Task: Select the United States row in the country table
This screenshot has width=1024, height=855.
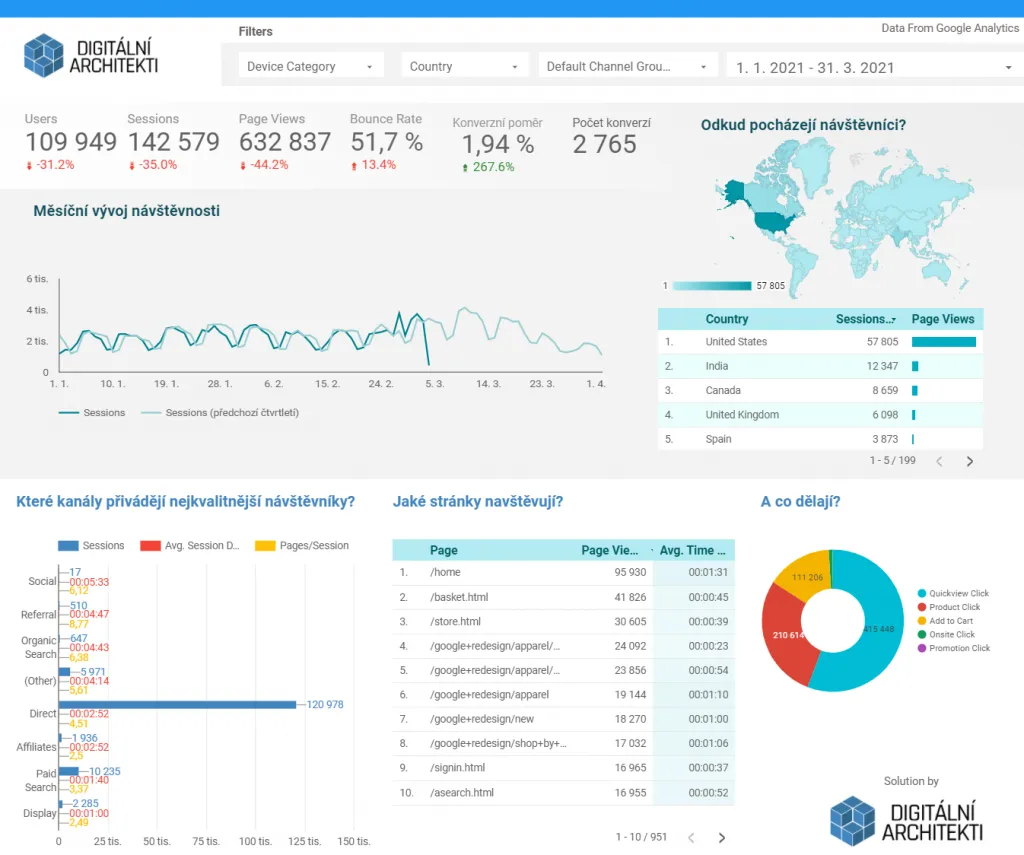Action: tap(820, 342)
